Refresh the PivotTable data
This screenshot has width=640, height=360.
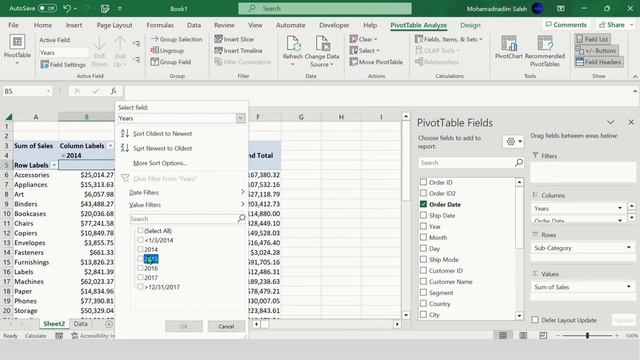pos(293,51)
